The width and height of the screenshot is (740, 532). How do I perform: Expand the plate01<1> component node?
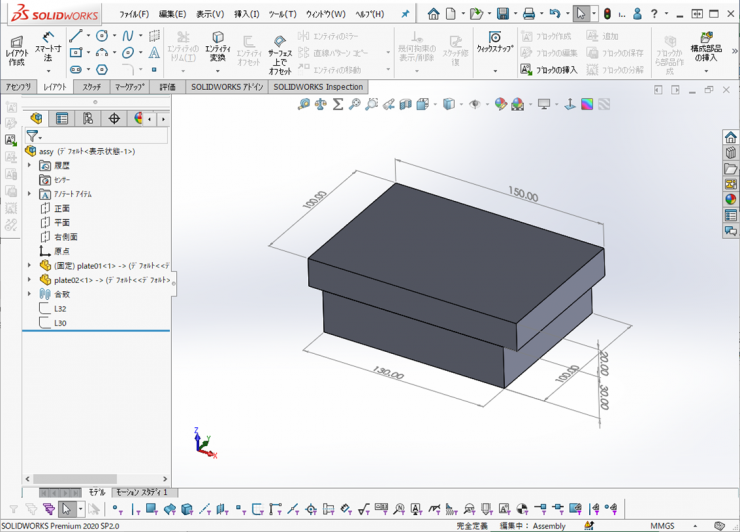click(30, 266)
